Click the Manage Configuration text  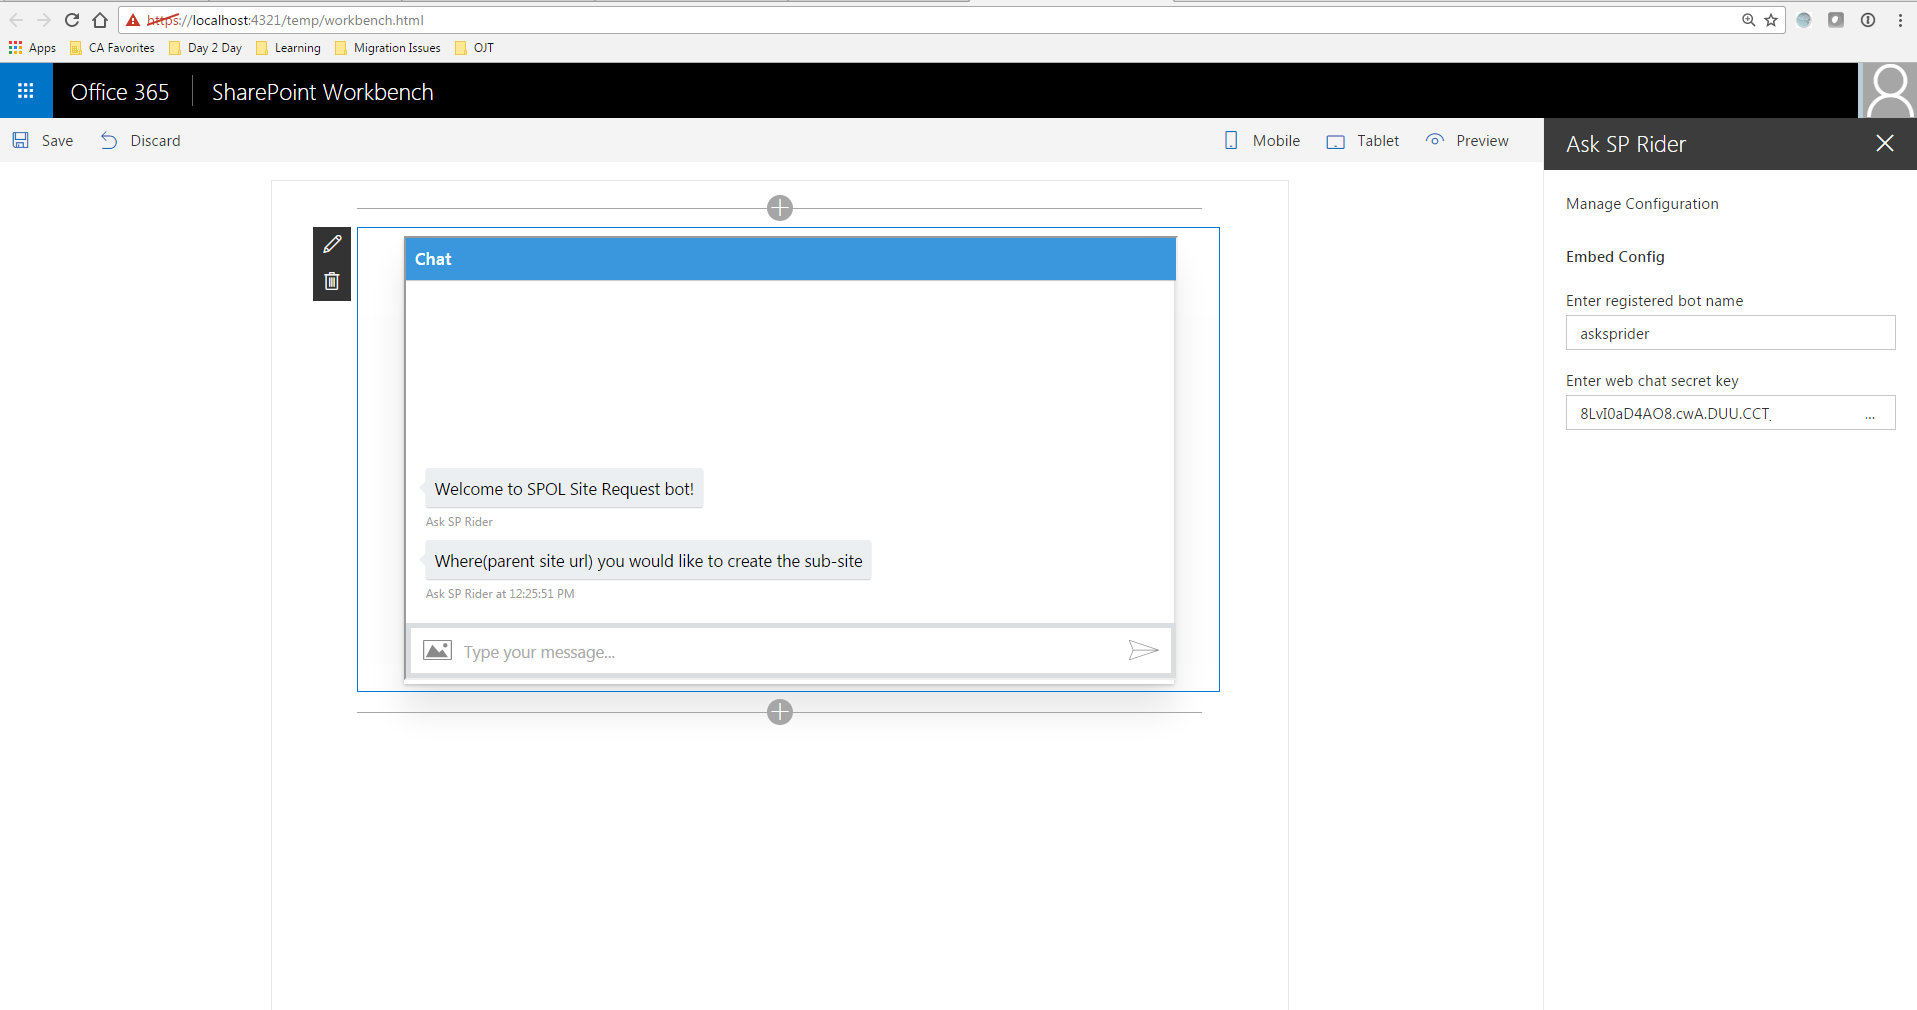point(1642,204)
